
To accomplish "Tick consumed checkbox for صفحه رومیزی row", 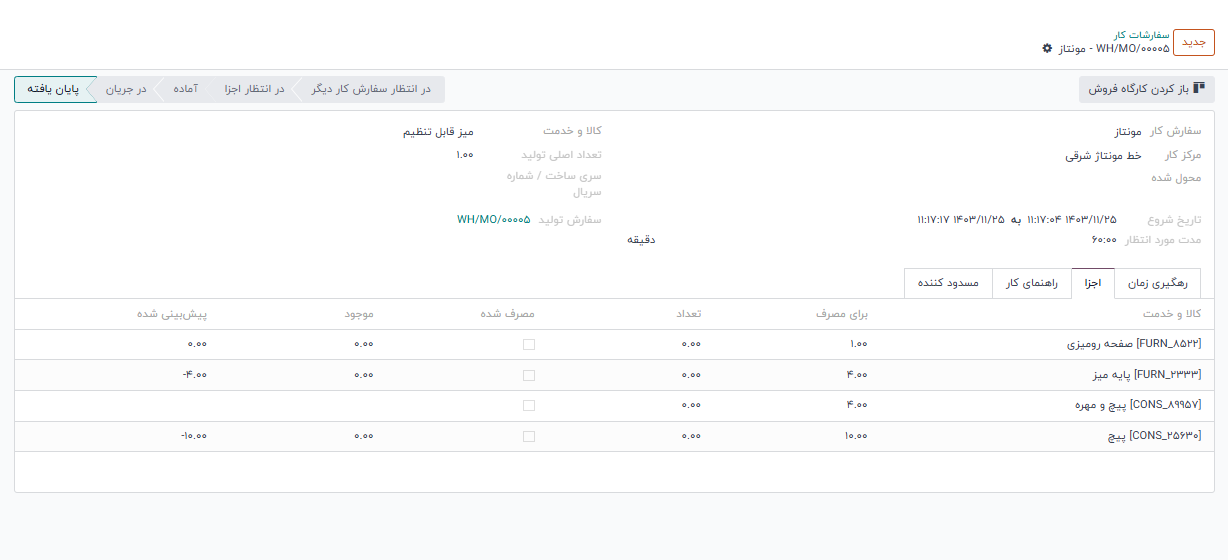I will (528, 344).
